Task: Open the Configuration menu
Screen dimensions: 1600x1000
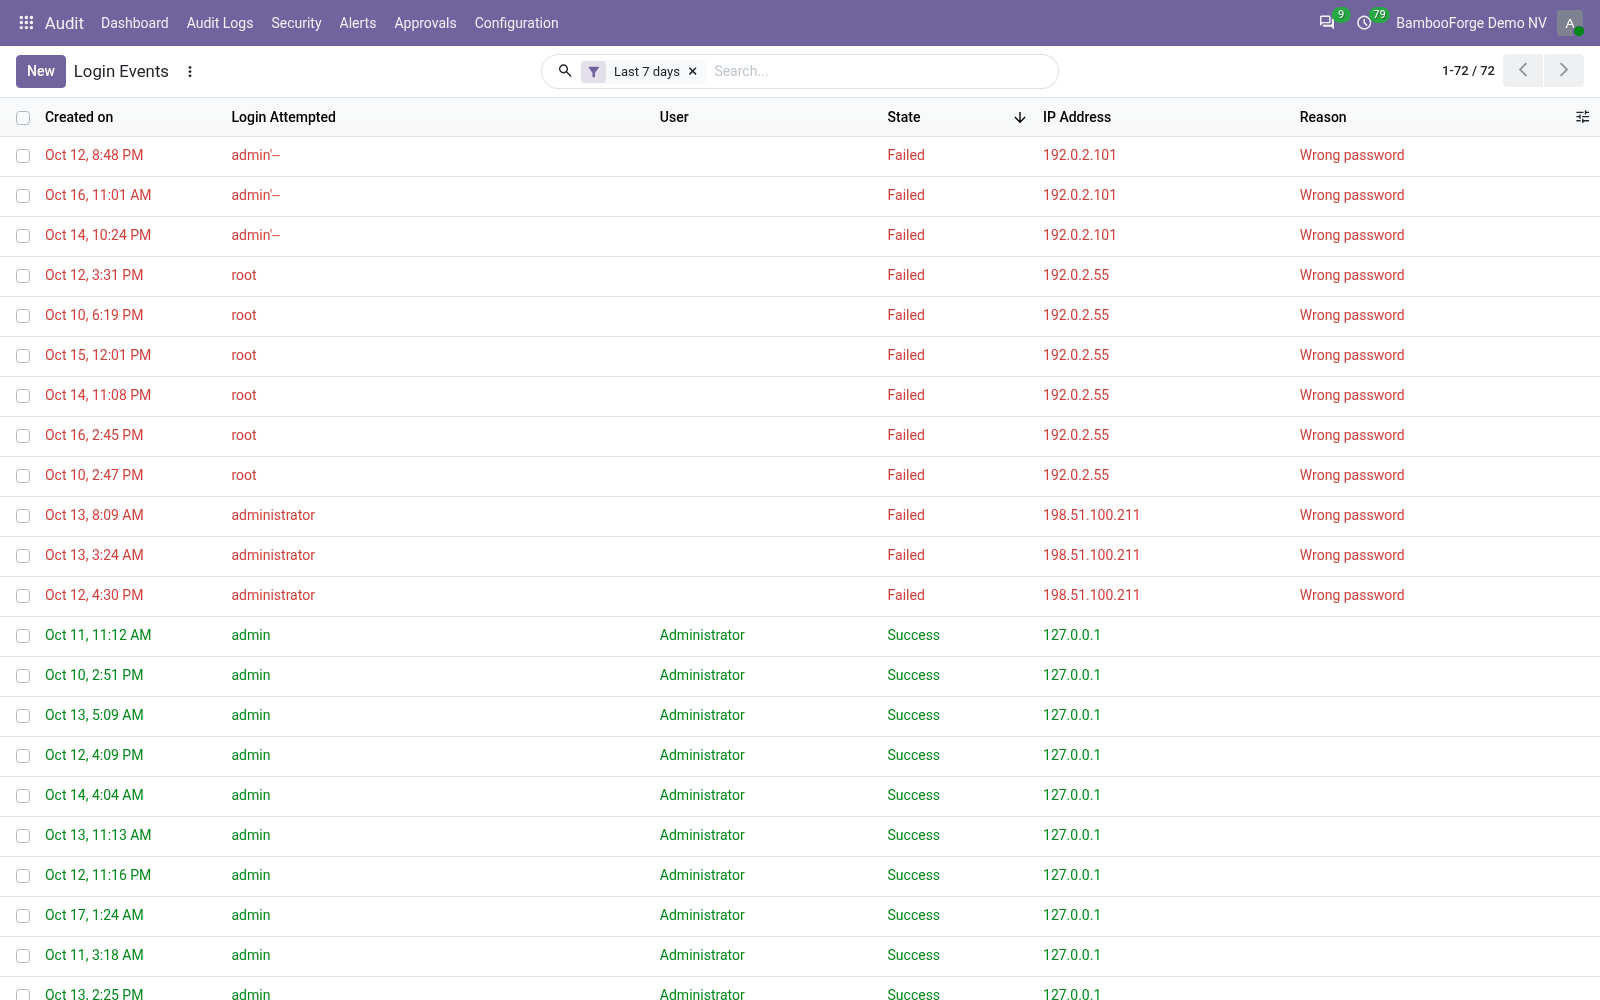Action: pyautogui.click(x=516, y=23)
